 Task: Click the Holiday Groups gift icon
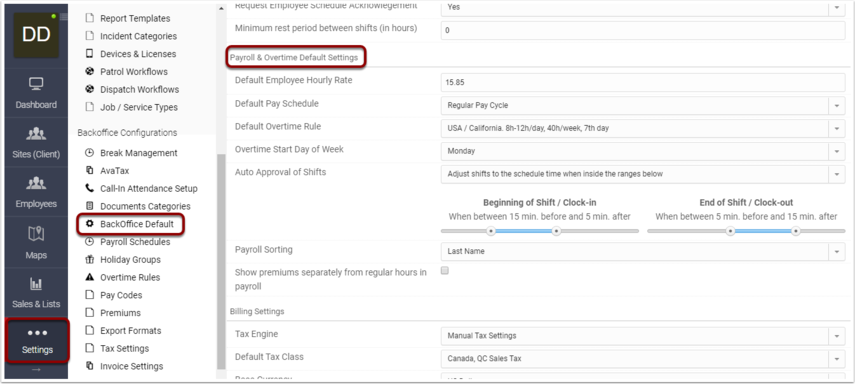[89, 260]
